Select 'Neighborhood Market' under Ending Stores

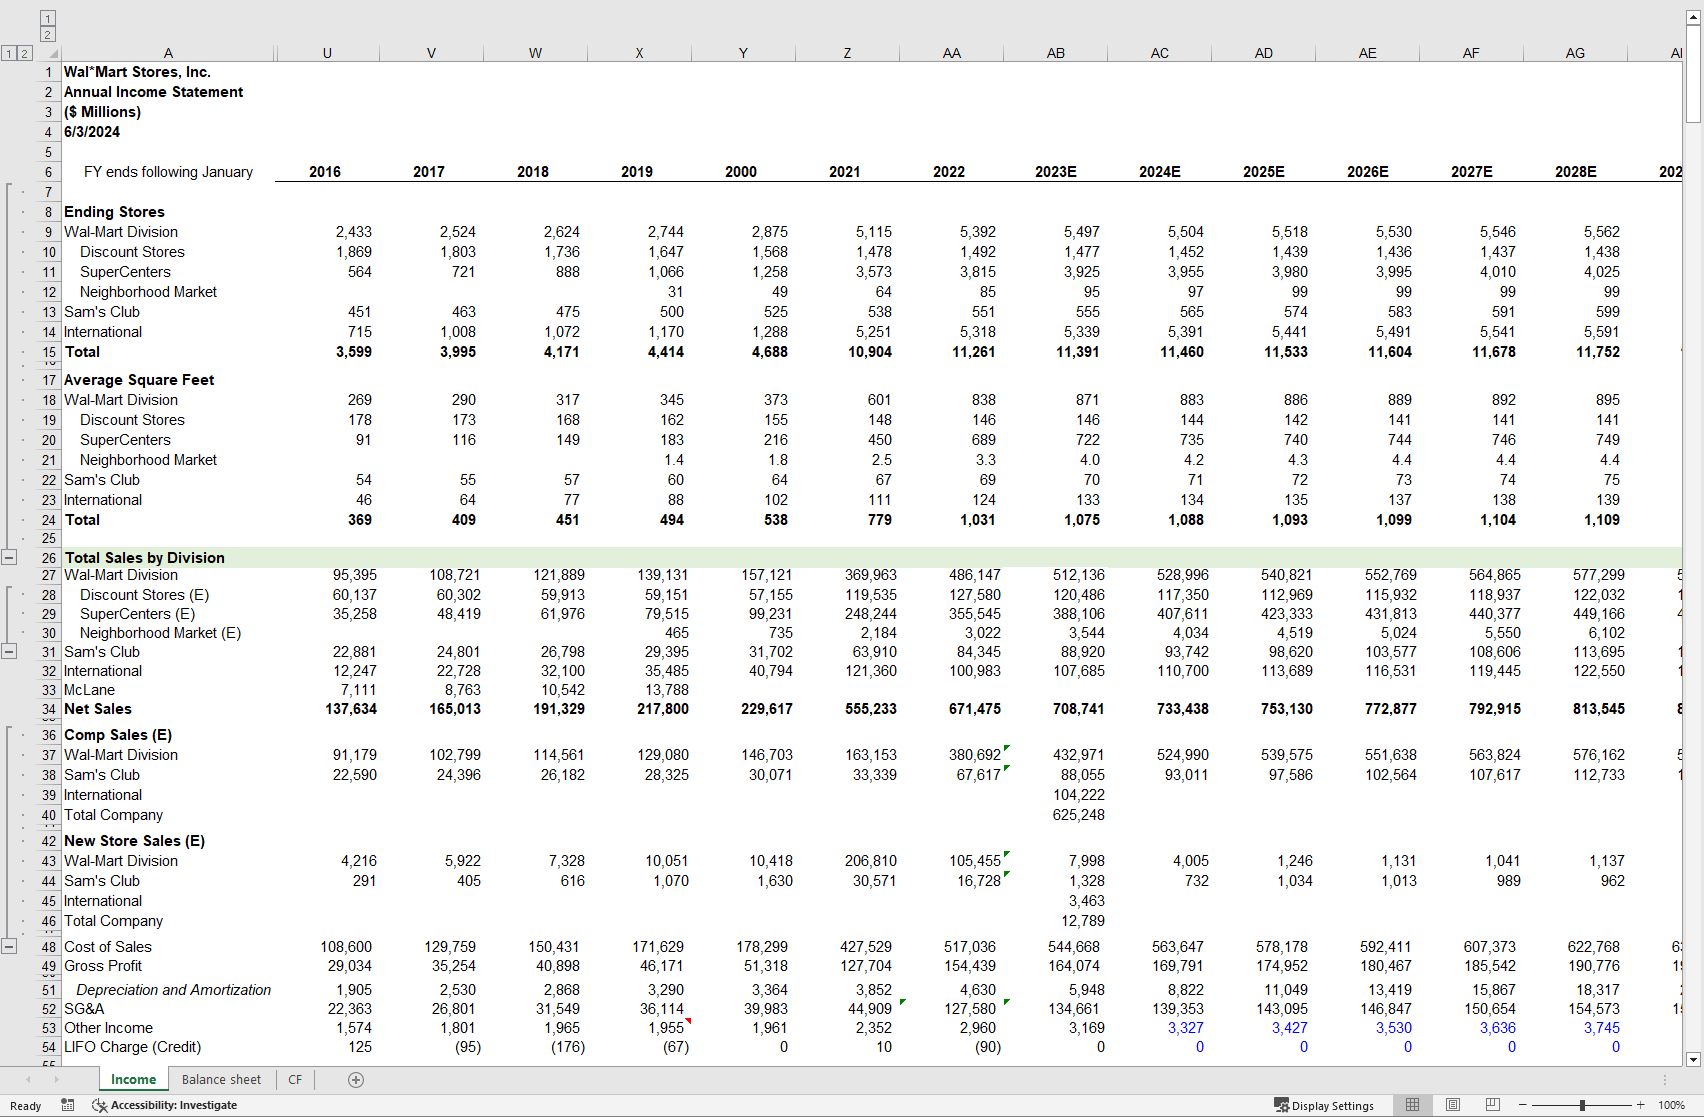(148, 292)
